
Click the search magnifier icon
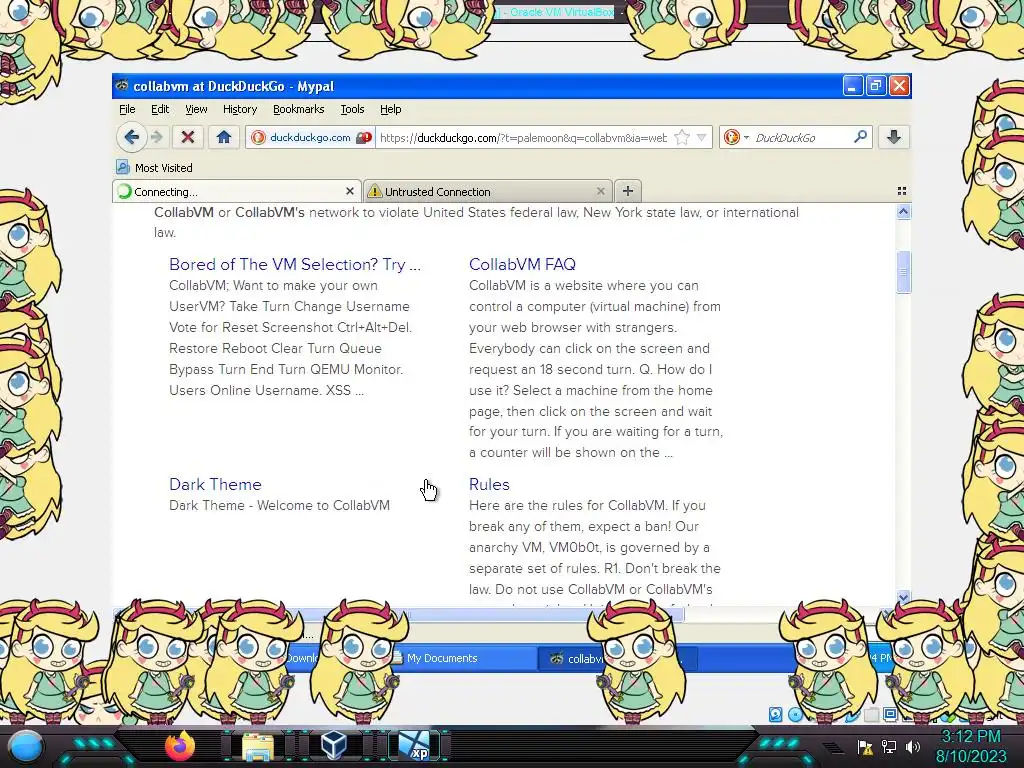click(860, 136)
